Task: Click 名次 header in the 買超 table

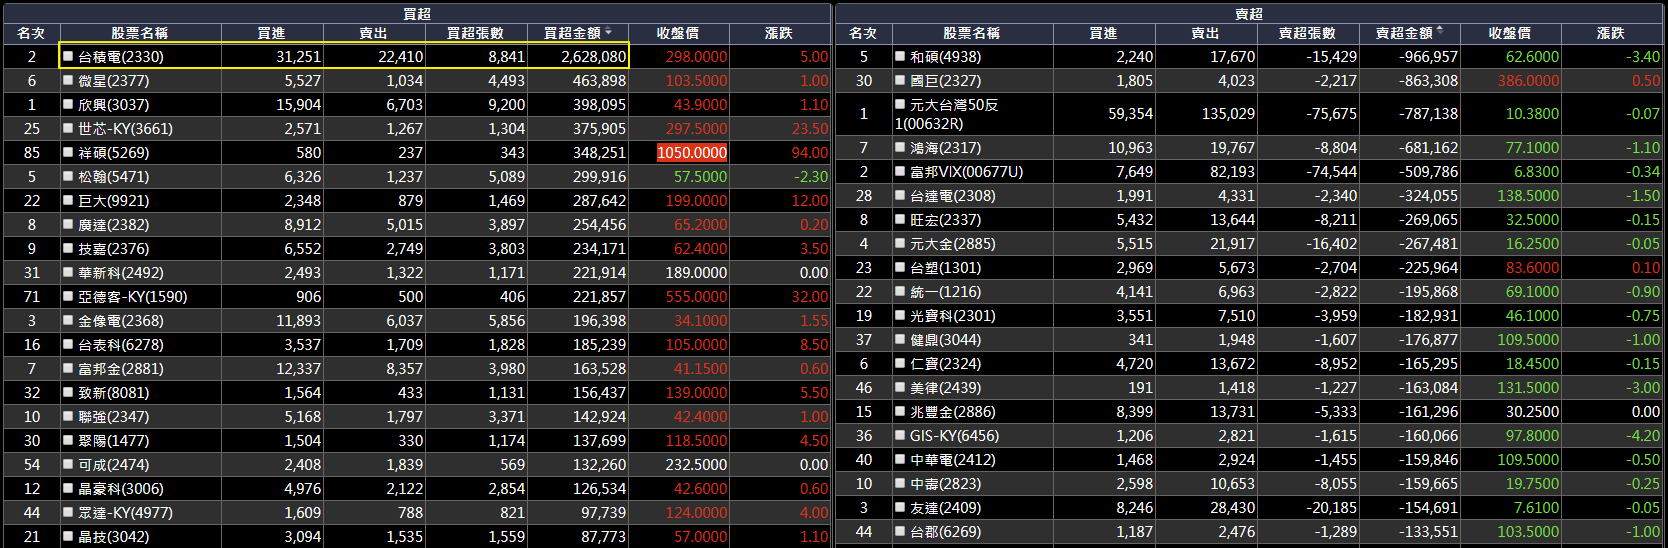Action: coord(31,33)
